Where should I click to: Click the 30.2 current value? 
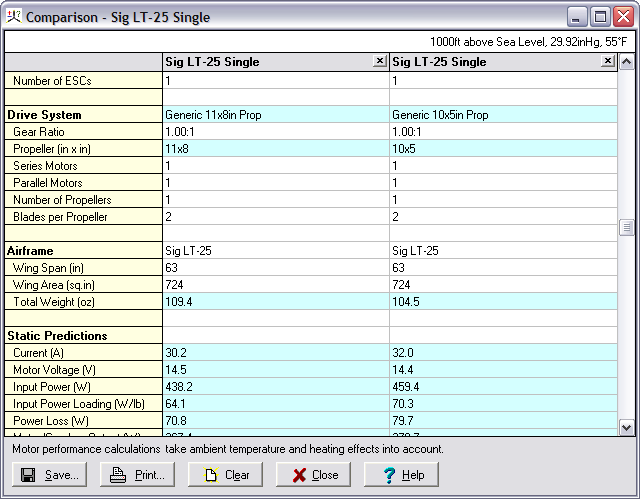coord(176,353)
